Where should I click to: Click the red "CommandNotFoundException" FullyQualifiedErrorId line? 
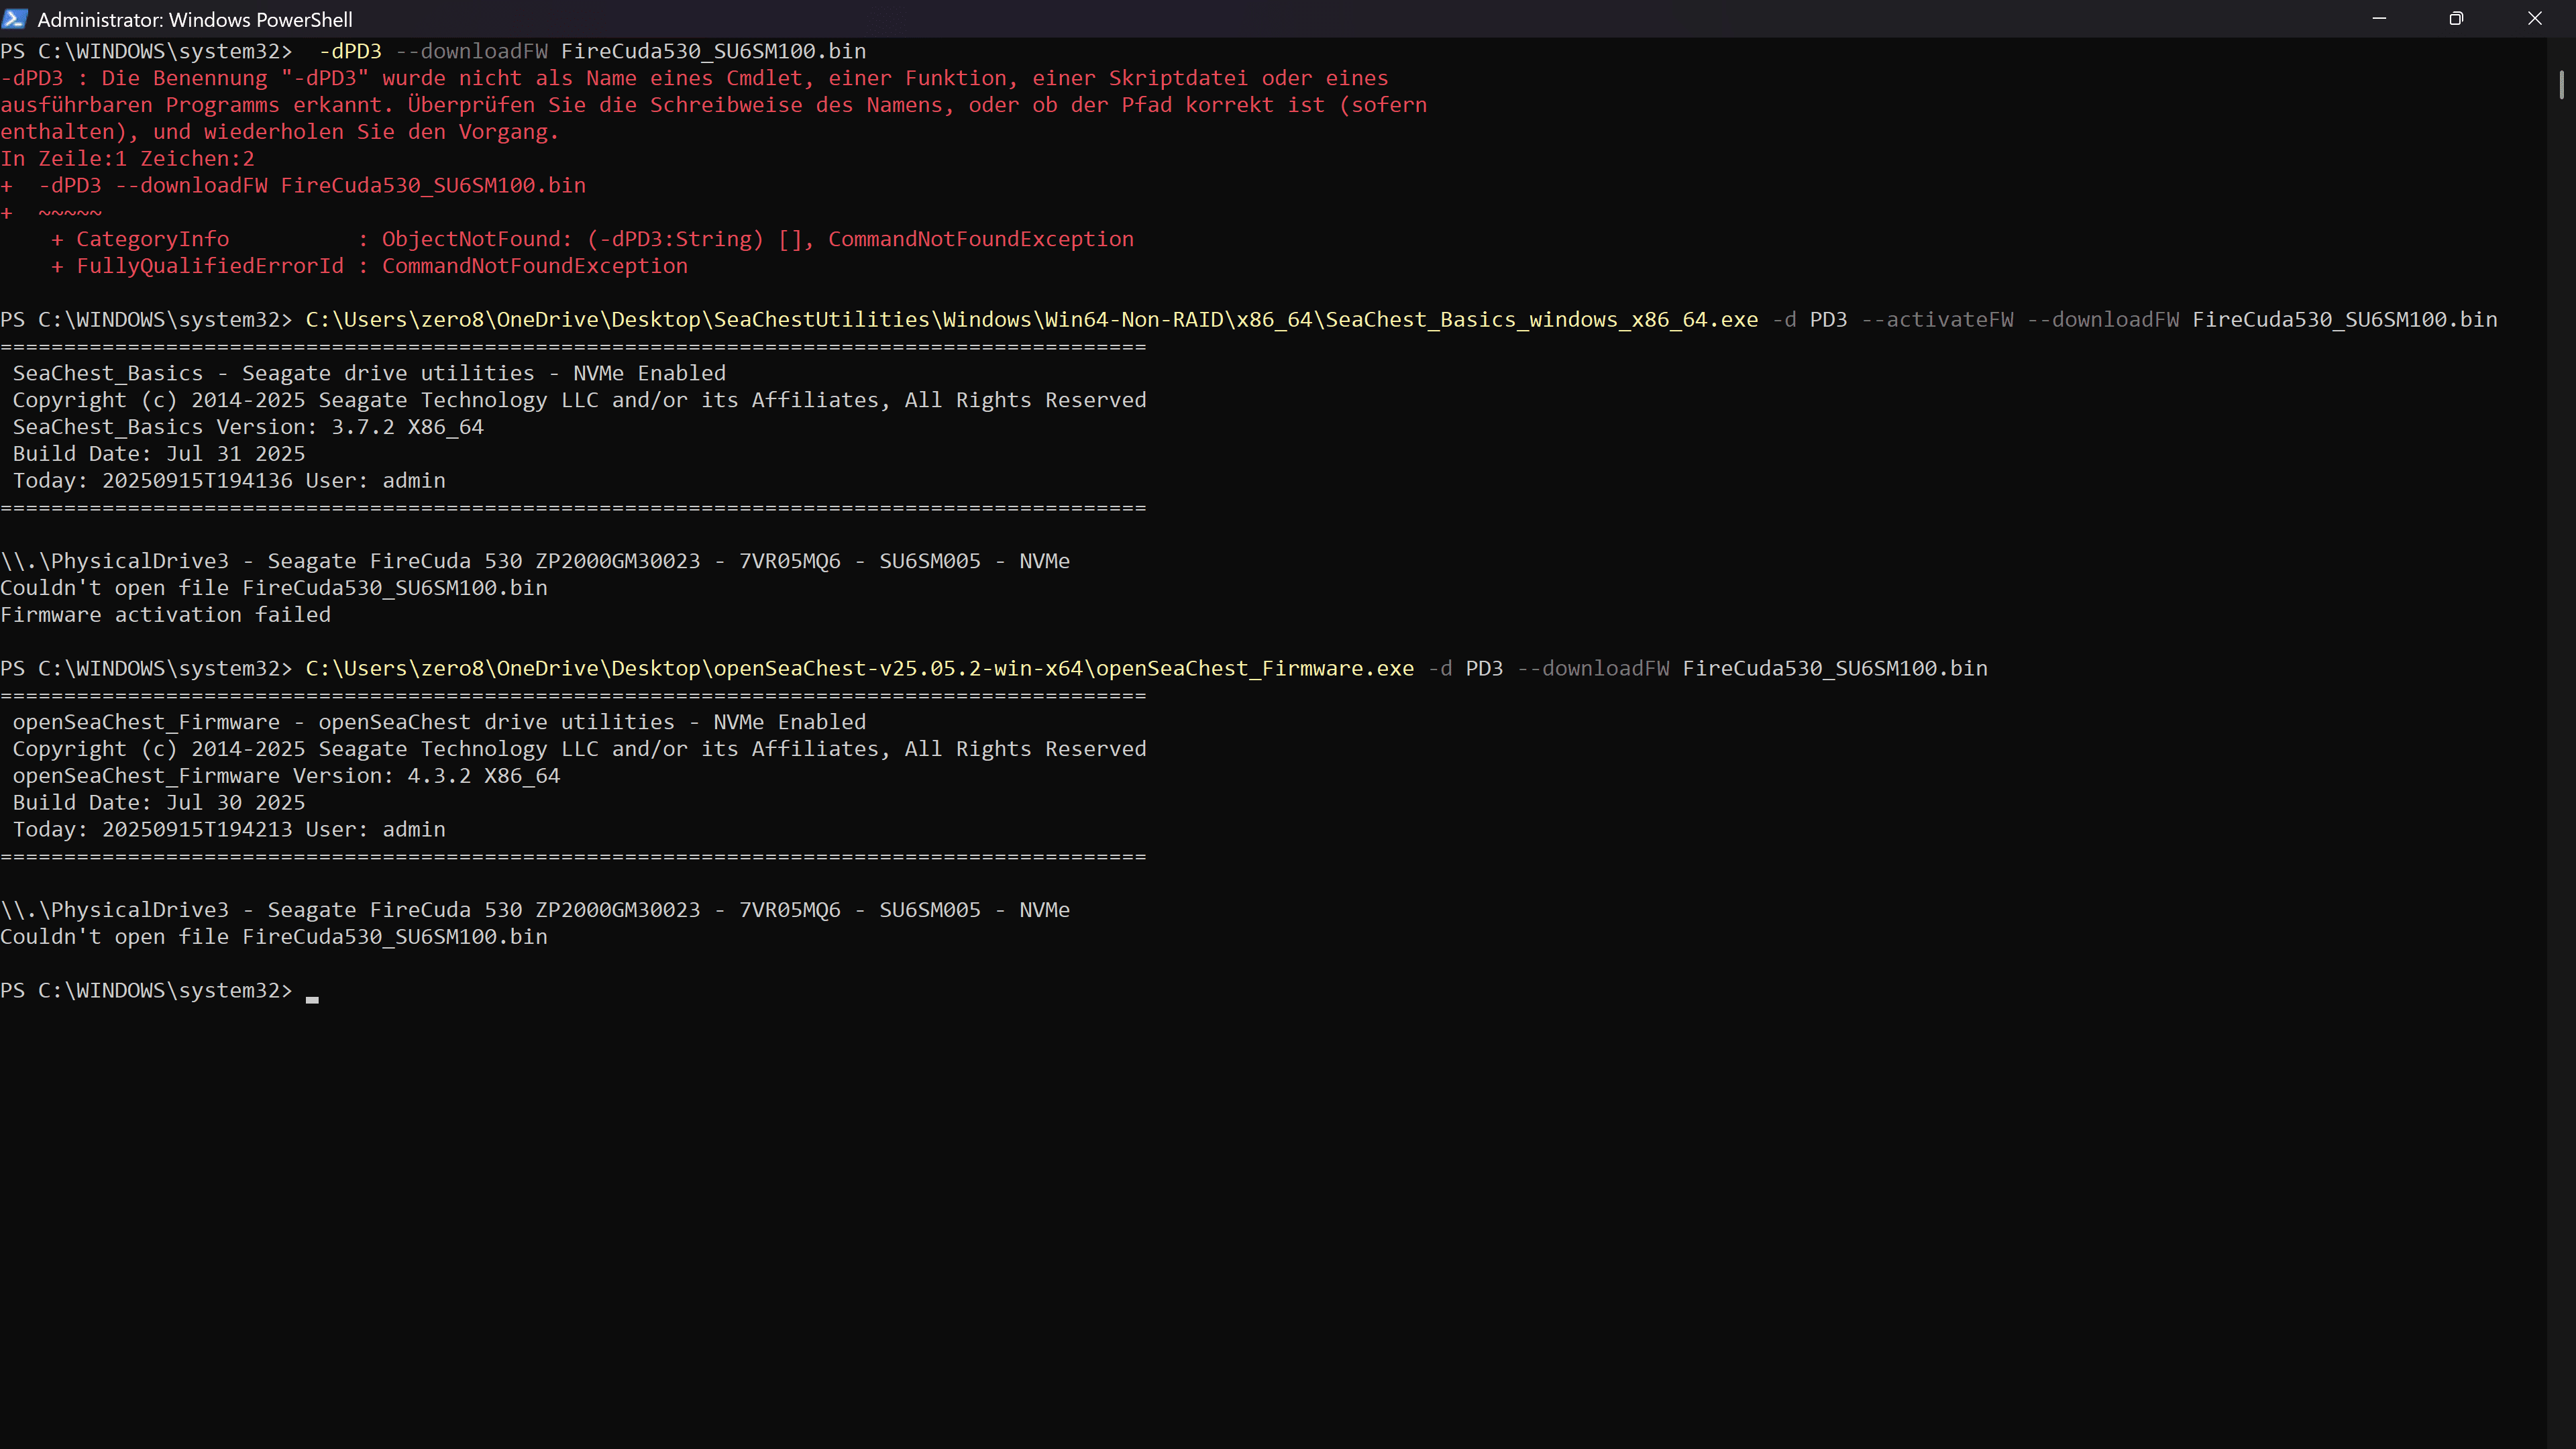click(370, 266)
